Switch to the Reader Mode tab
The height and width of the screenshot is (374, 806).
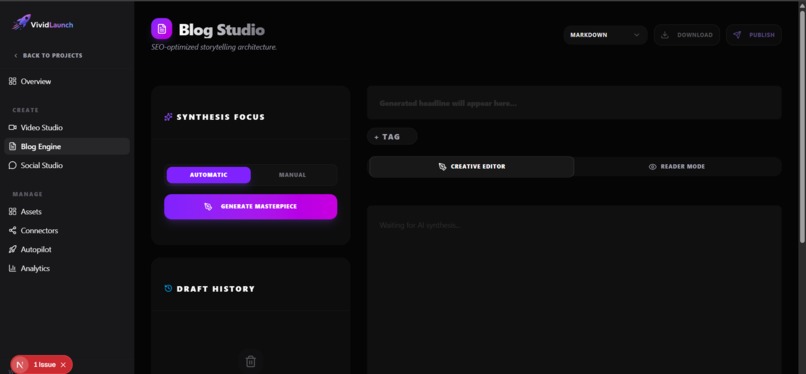click(x=677, y=167)
